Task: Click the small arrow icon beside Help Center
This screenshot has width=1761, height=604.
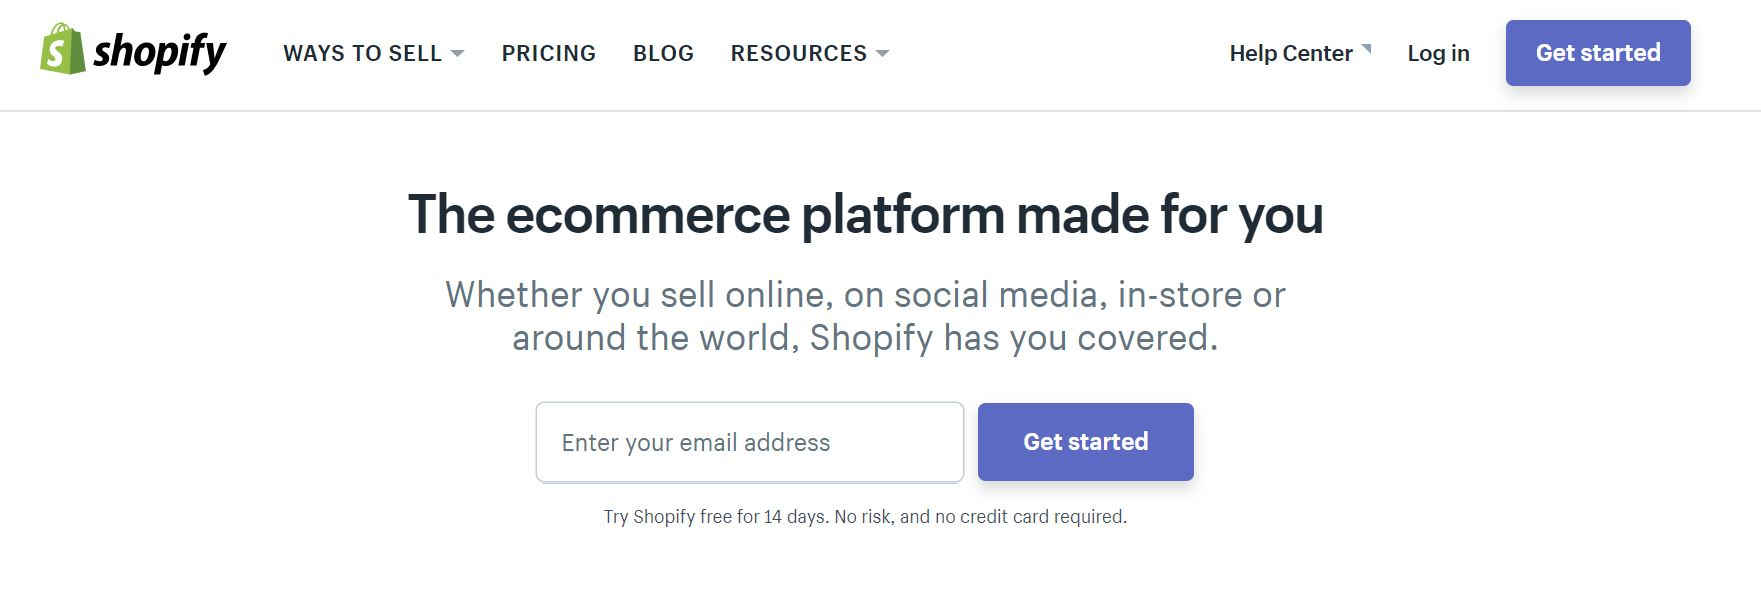Action: pos(1366,49)
